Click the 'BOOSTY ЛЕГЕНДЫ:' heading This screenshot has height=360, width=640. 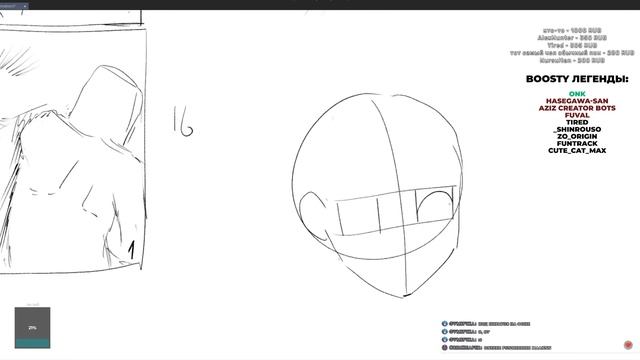(x=577, y=79)
